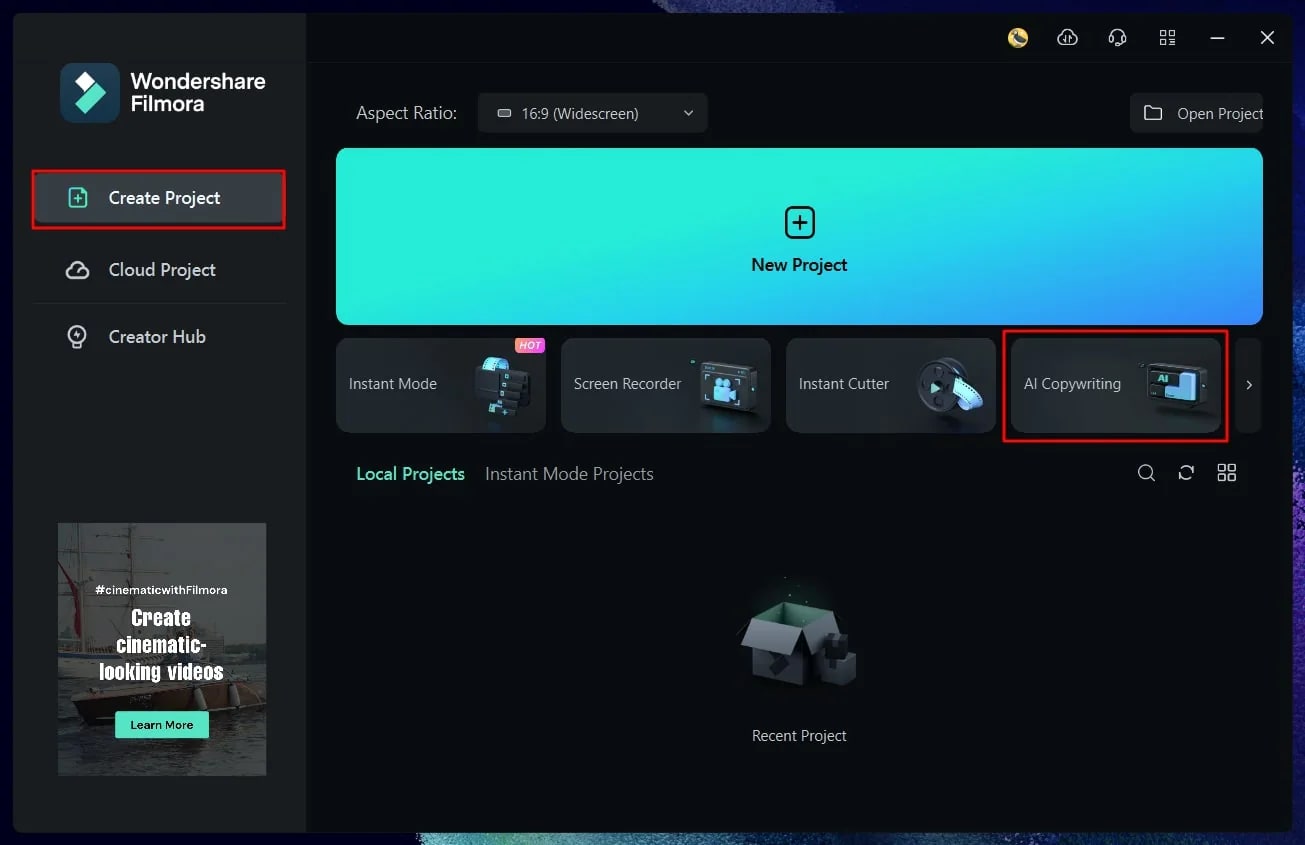1305x845 pixels.
Task: Open Cloud Project in sidebar
Action: [x=159, y=270]
